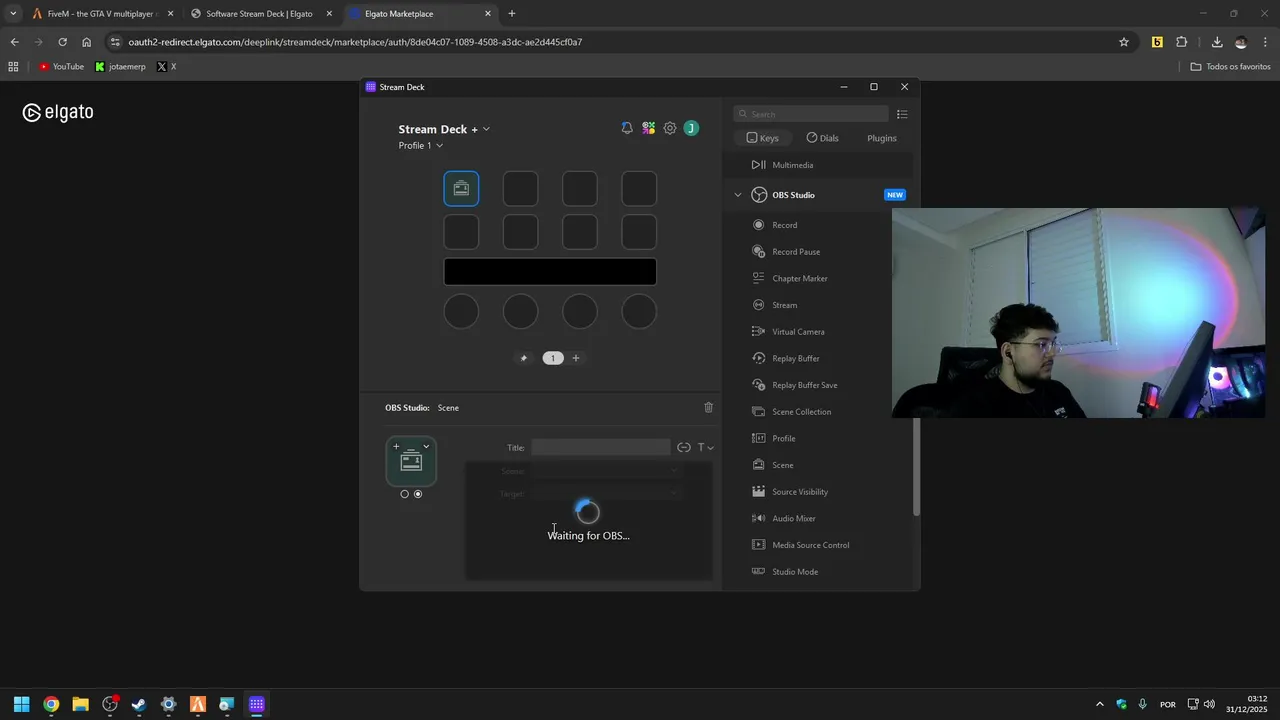The image size is (1280, 720).
Task: Select the Audio Mixer action icon
Action: [758, 518]
